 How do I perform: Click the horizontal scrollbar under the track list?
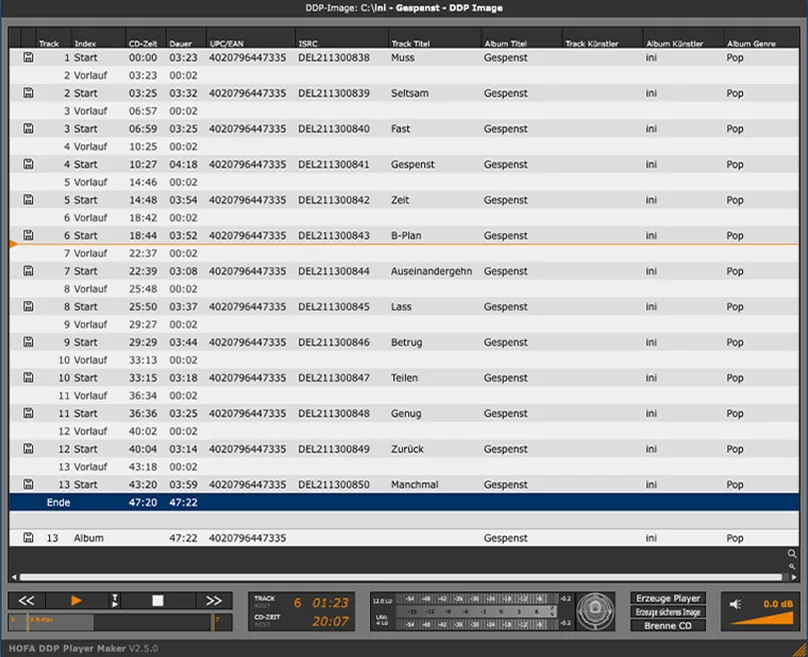click(x=400, y=577)
